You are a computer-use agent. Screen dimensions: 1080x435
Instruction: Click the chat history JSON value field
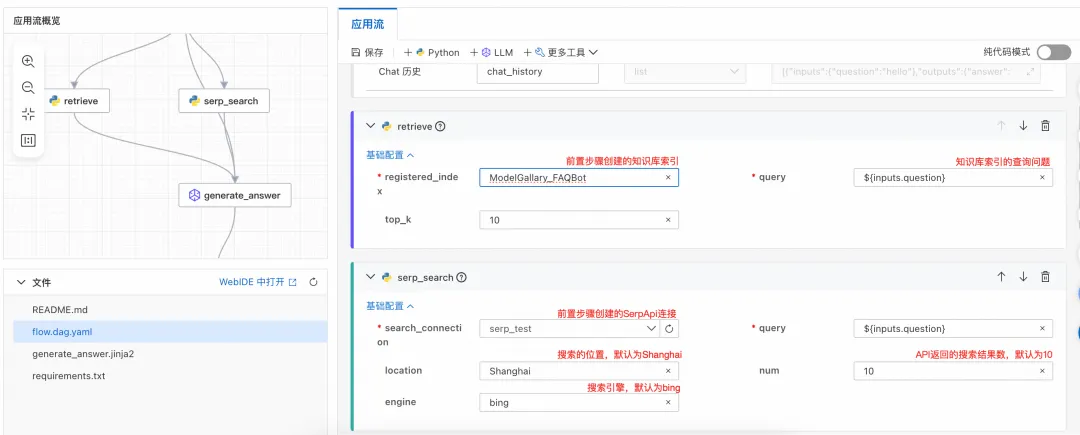[x=906, y=72]
